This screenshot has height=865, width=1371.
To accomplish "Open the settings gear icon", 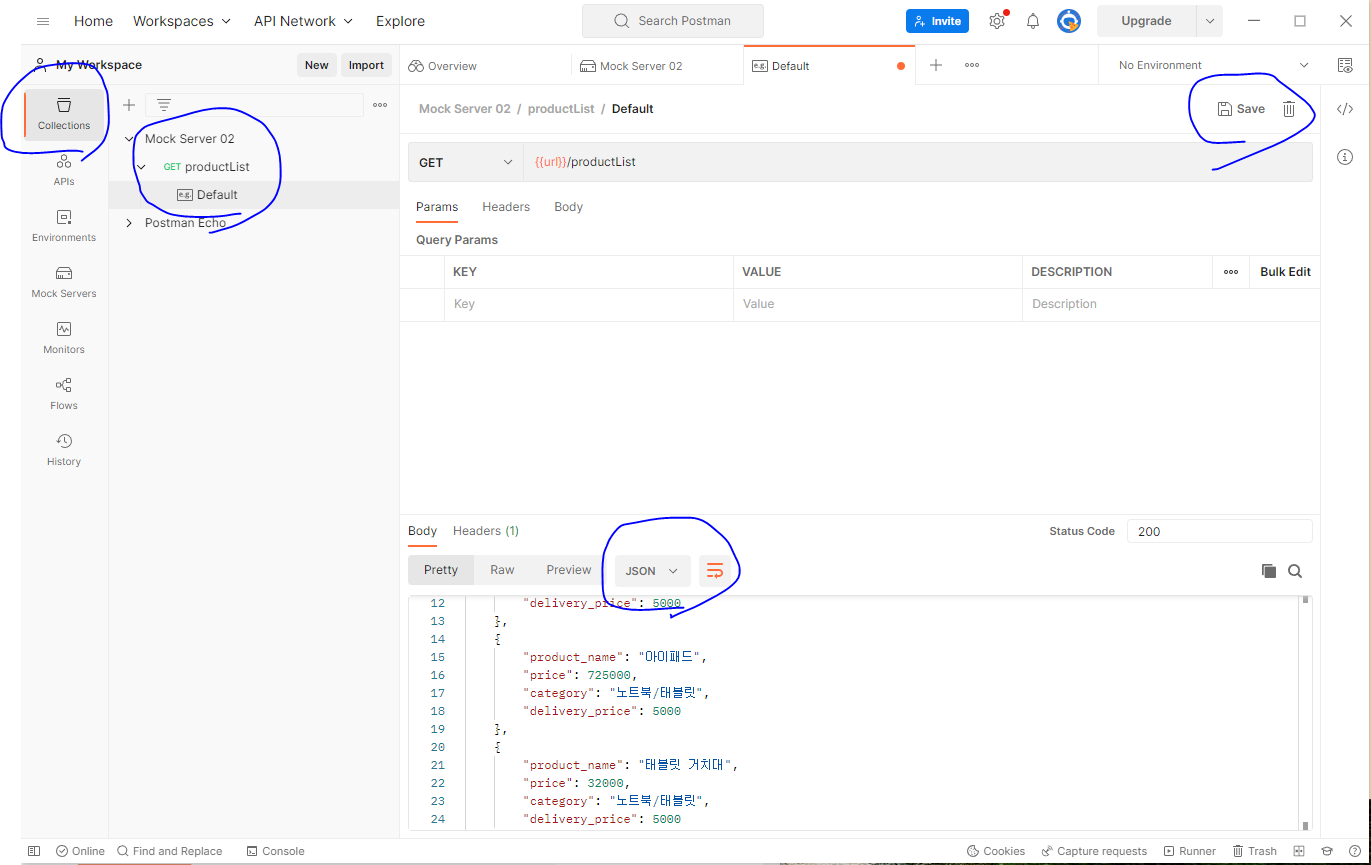I will click(997, 21).
